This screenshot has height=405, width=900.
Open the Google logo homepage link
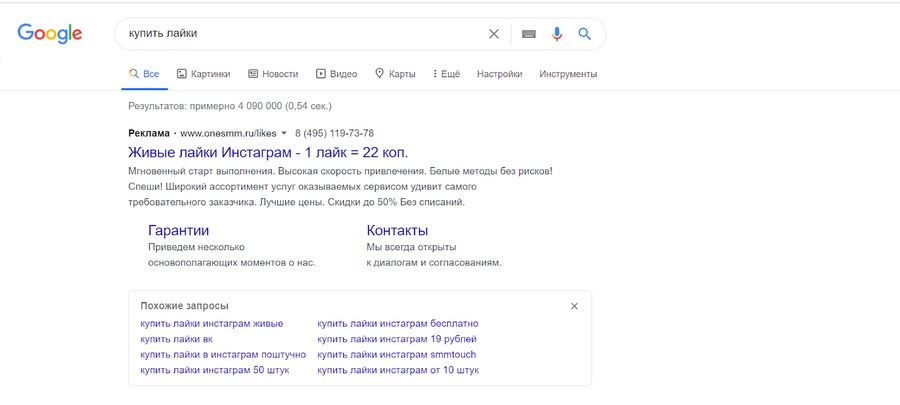tap(49, 34)
